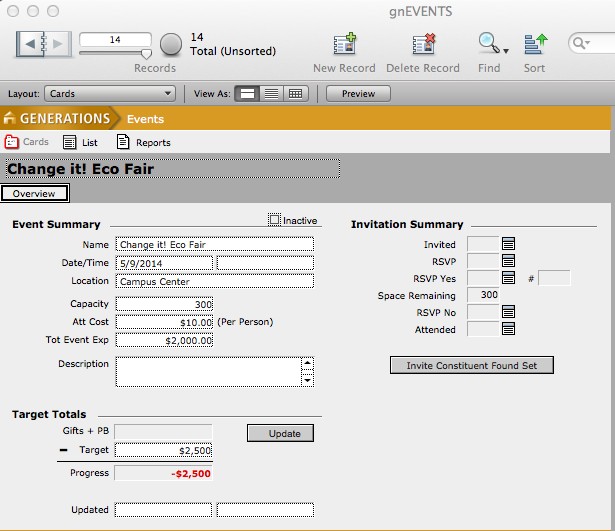
Task: Click the Location field with Campus Center
Action: point(214,281)
